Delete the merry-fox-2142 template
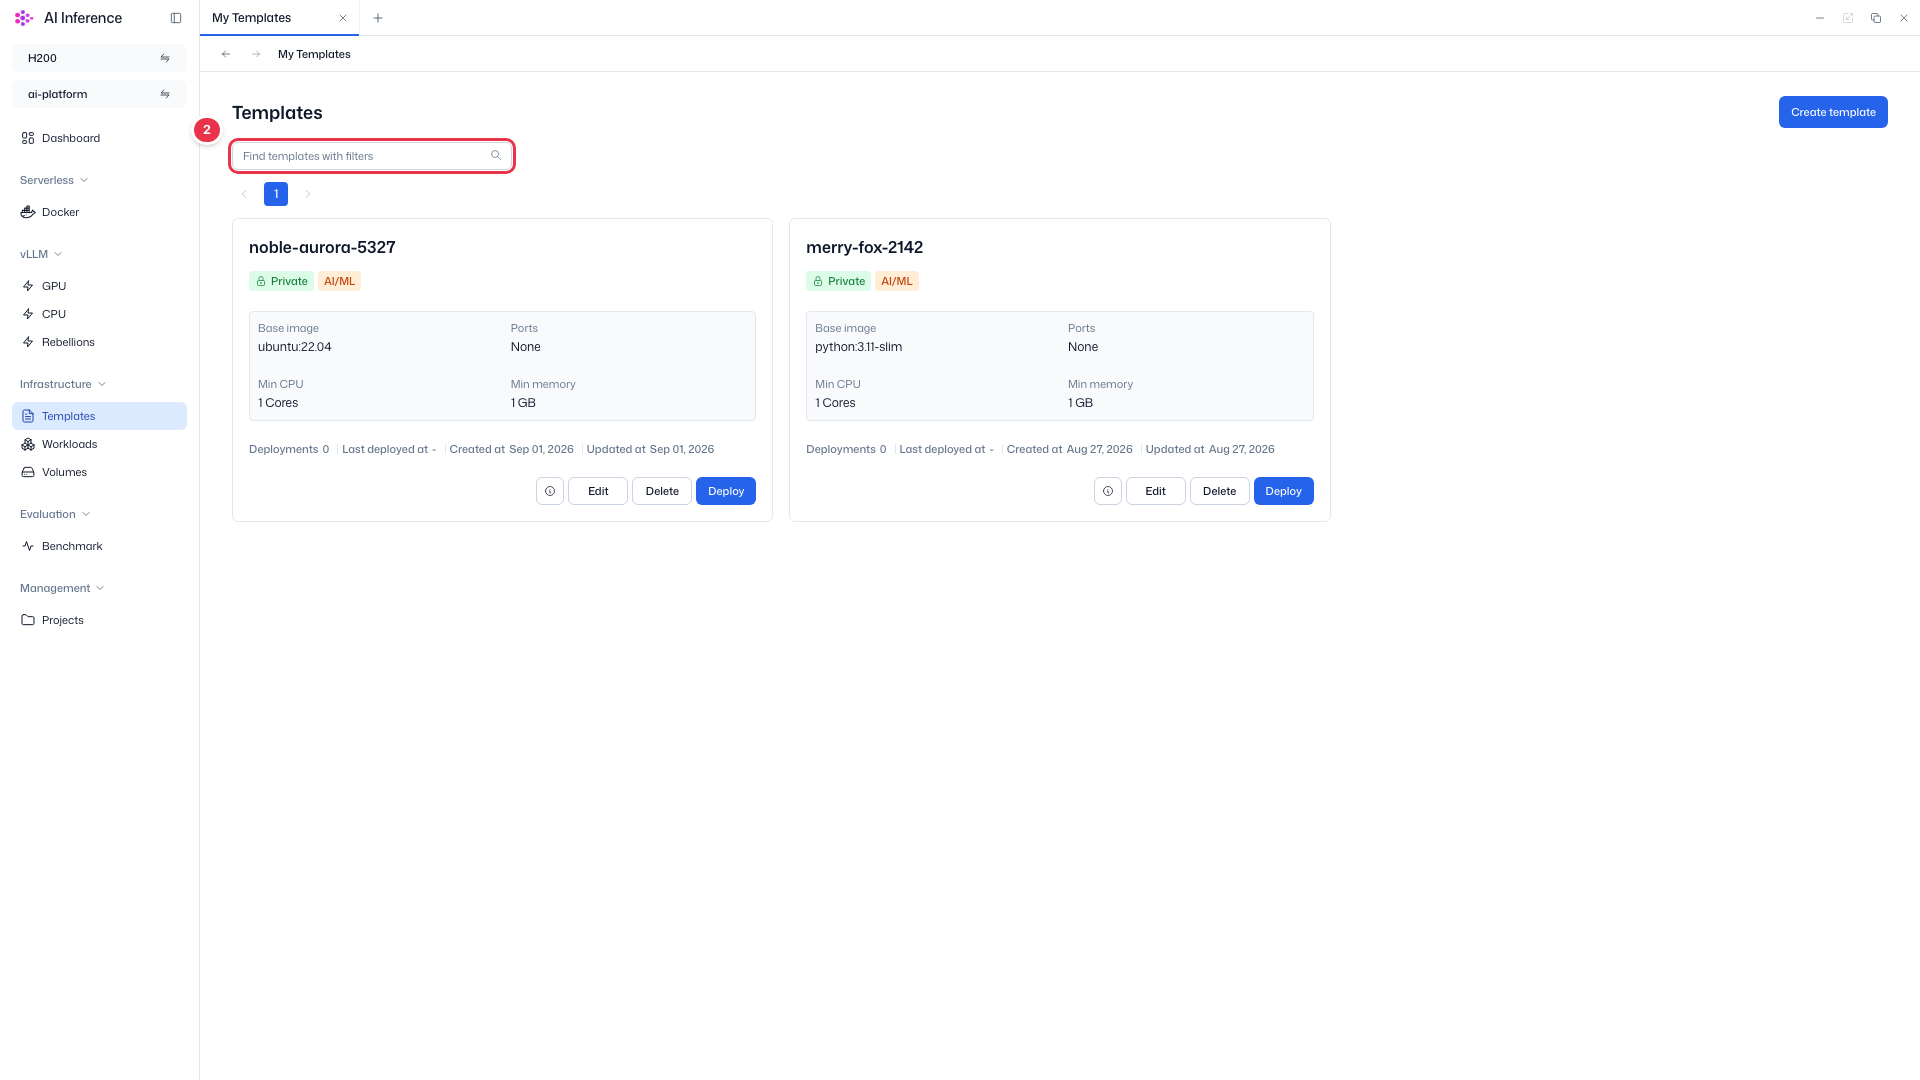This screenshot has width=1920, height=1080. 1220,491
